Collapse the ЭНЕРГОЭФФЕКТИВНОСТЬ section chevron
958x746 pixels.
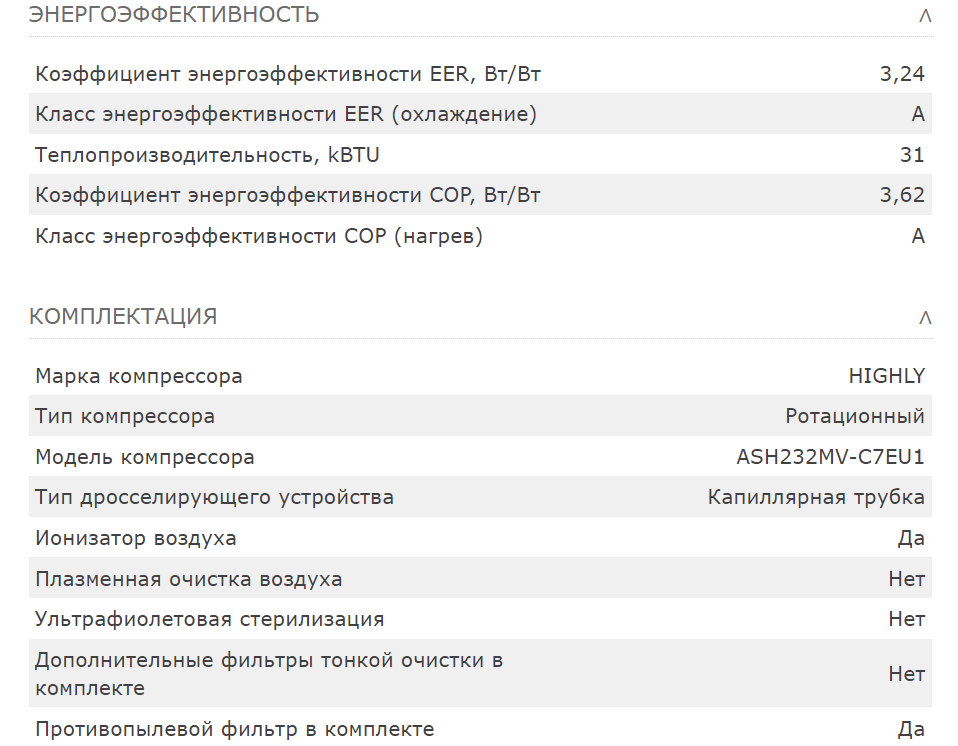(x=925, y=16)
